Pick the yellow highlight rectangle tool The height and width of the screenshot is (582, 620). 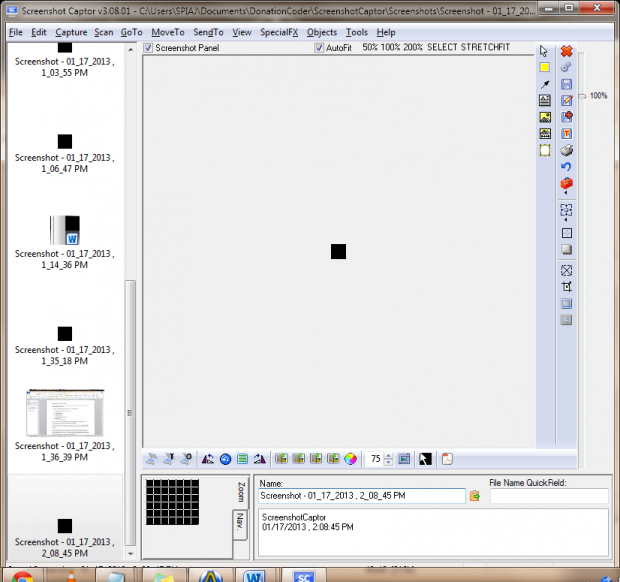(544, 67)
